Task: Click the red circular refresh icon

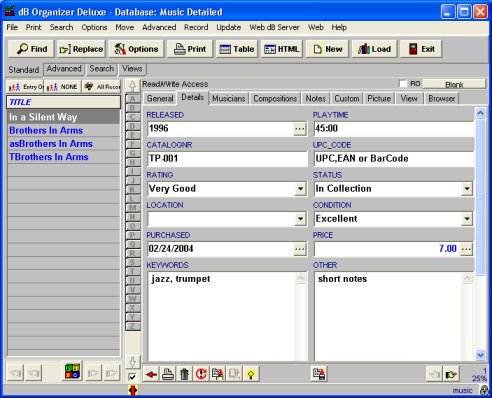Action: [x=201, y=374]
